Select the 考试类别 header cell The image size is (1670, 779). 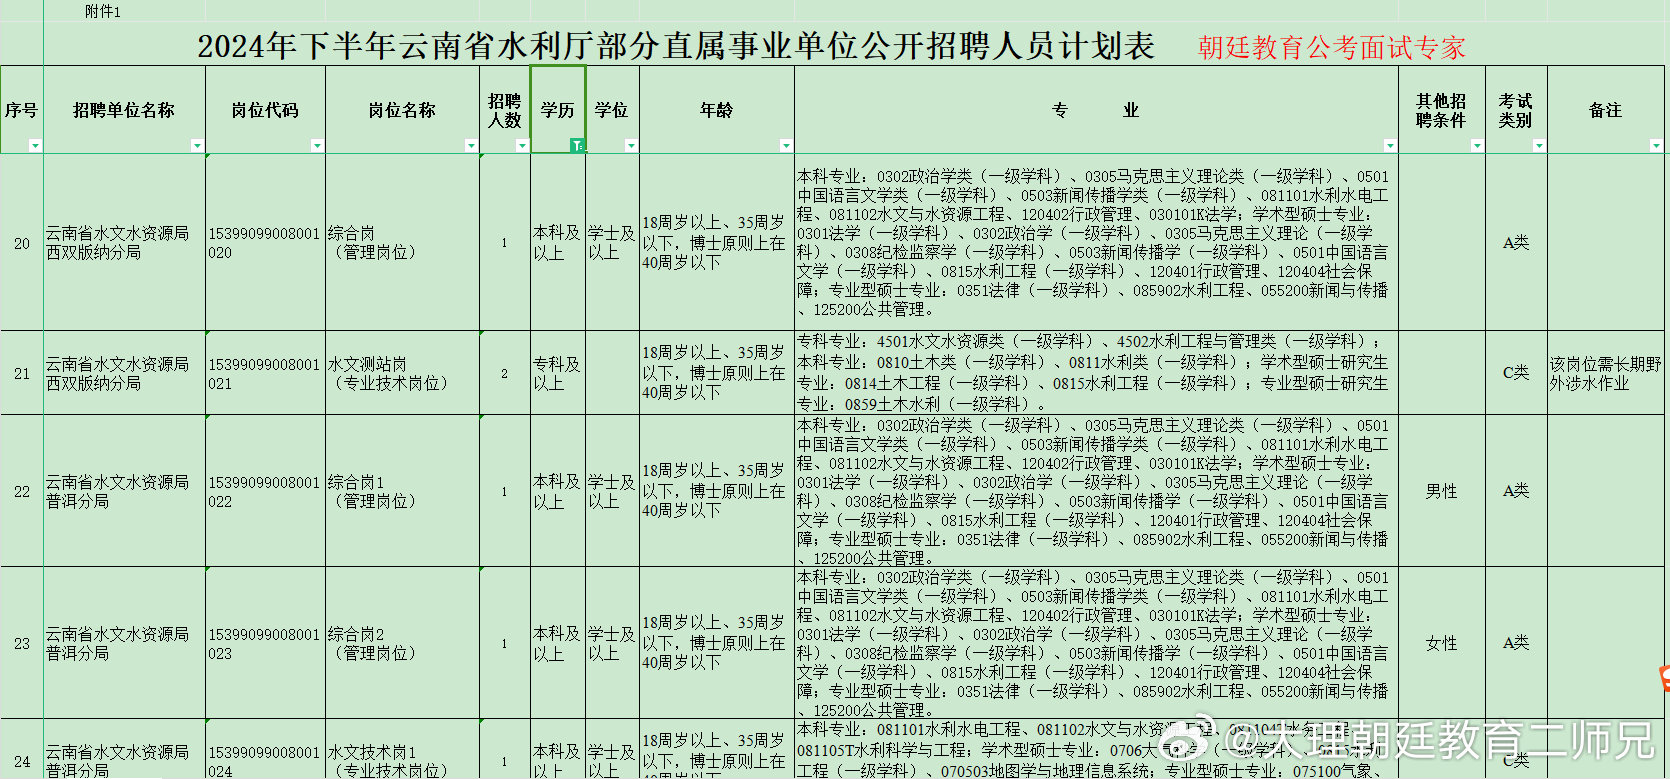click(x=1516, y=110)
